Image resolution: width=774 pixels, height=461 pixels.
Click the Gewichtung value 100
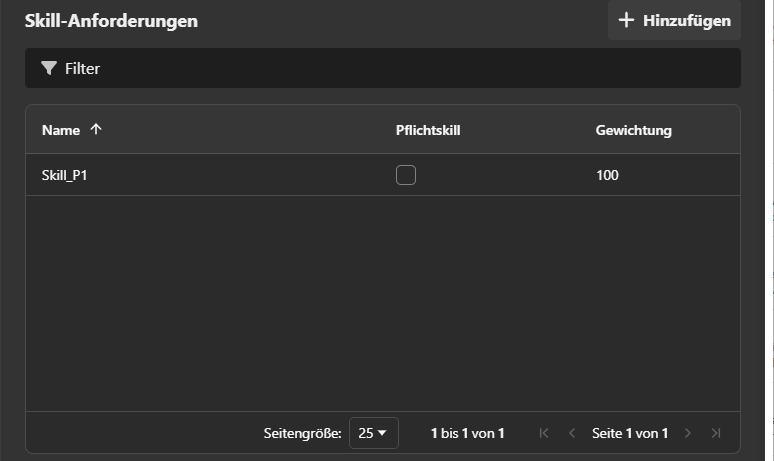(607, 175)
